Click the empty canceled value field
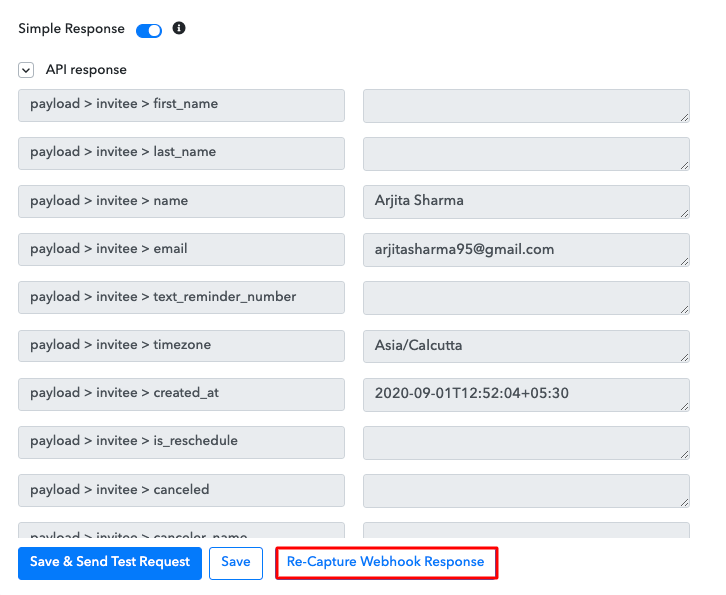Screen dimensions: 726x595 (x=525, y=490)
